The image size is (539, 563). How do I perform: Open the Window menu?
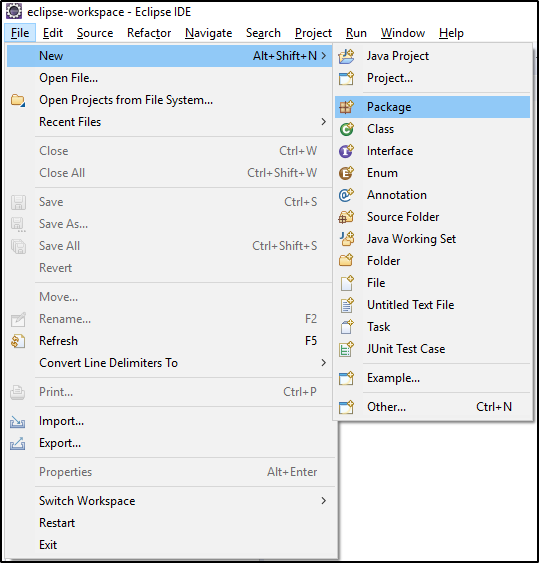(x=403, y=33)
